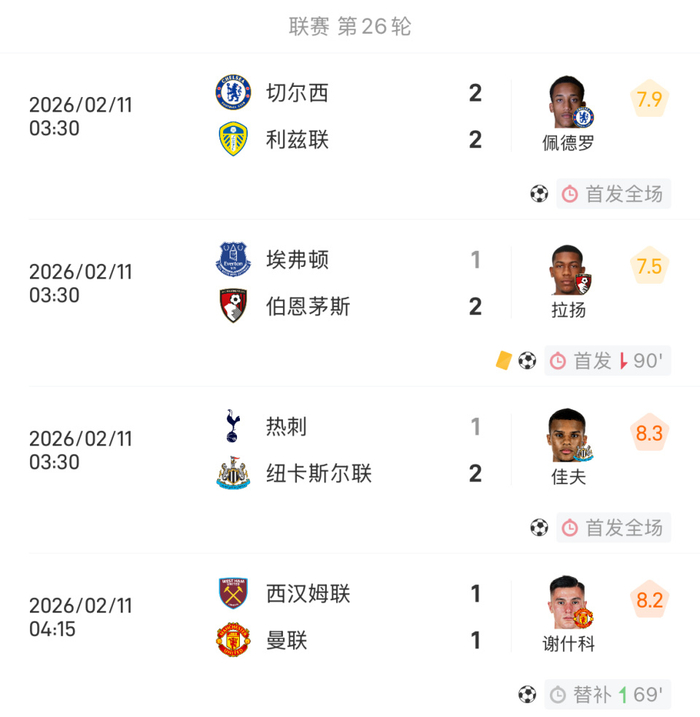This screenshot has width=700, height=717.
Task: Click the 替补 69' substitution tag
Action: tap(607, 694)
